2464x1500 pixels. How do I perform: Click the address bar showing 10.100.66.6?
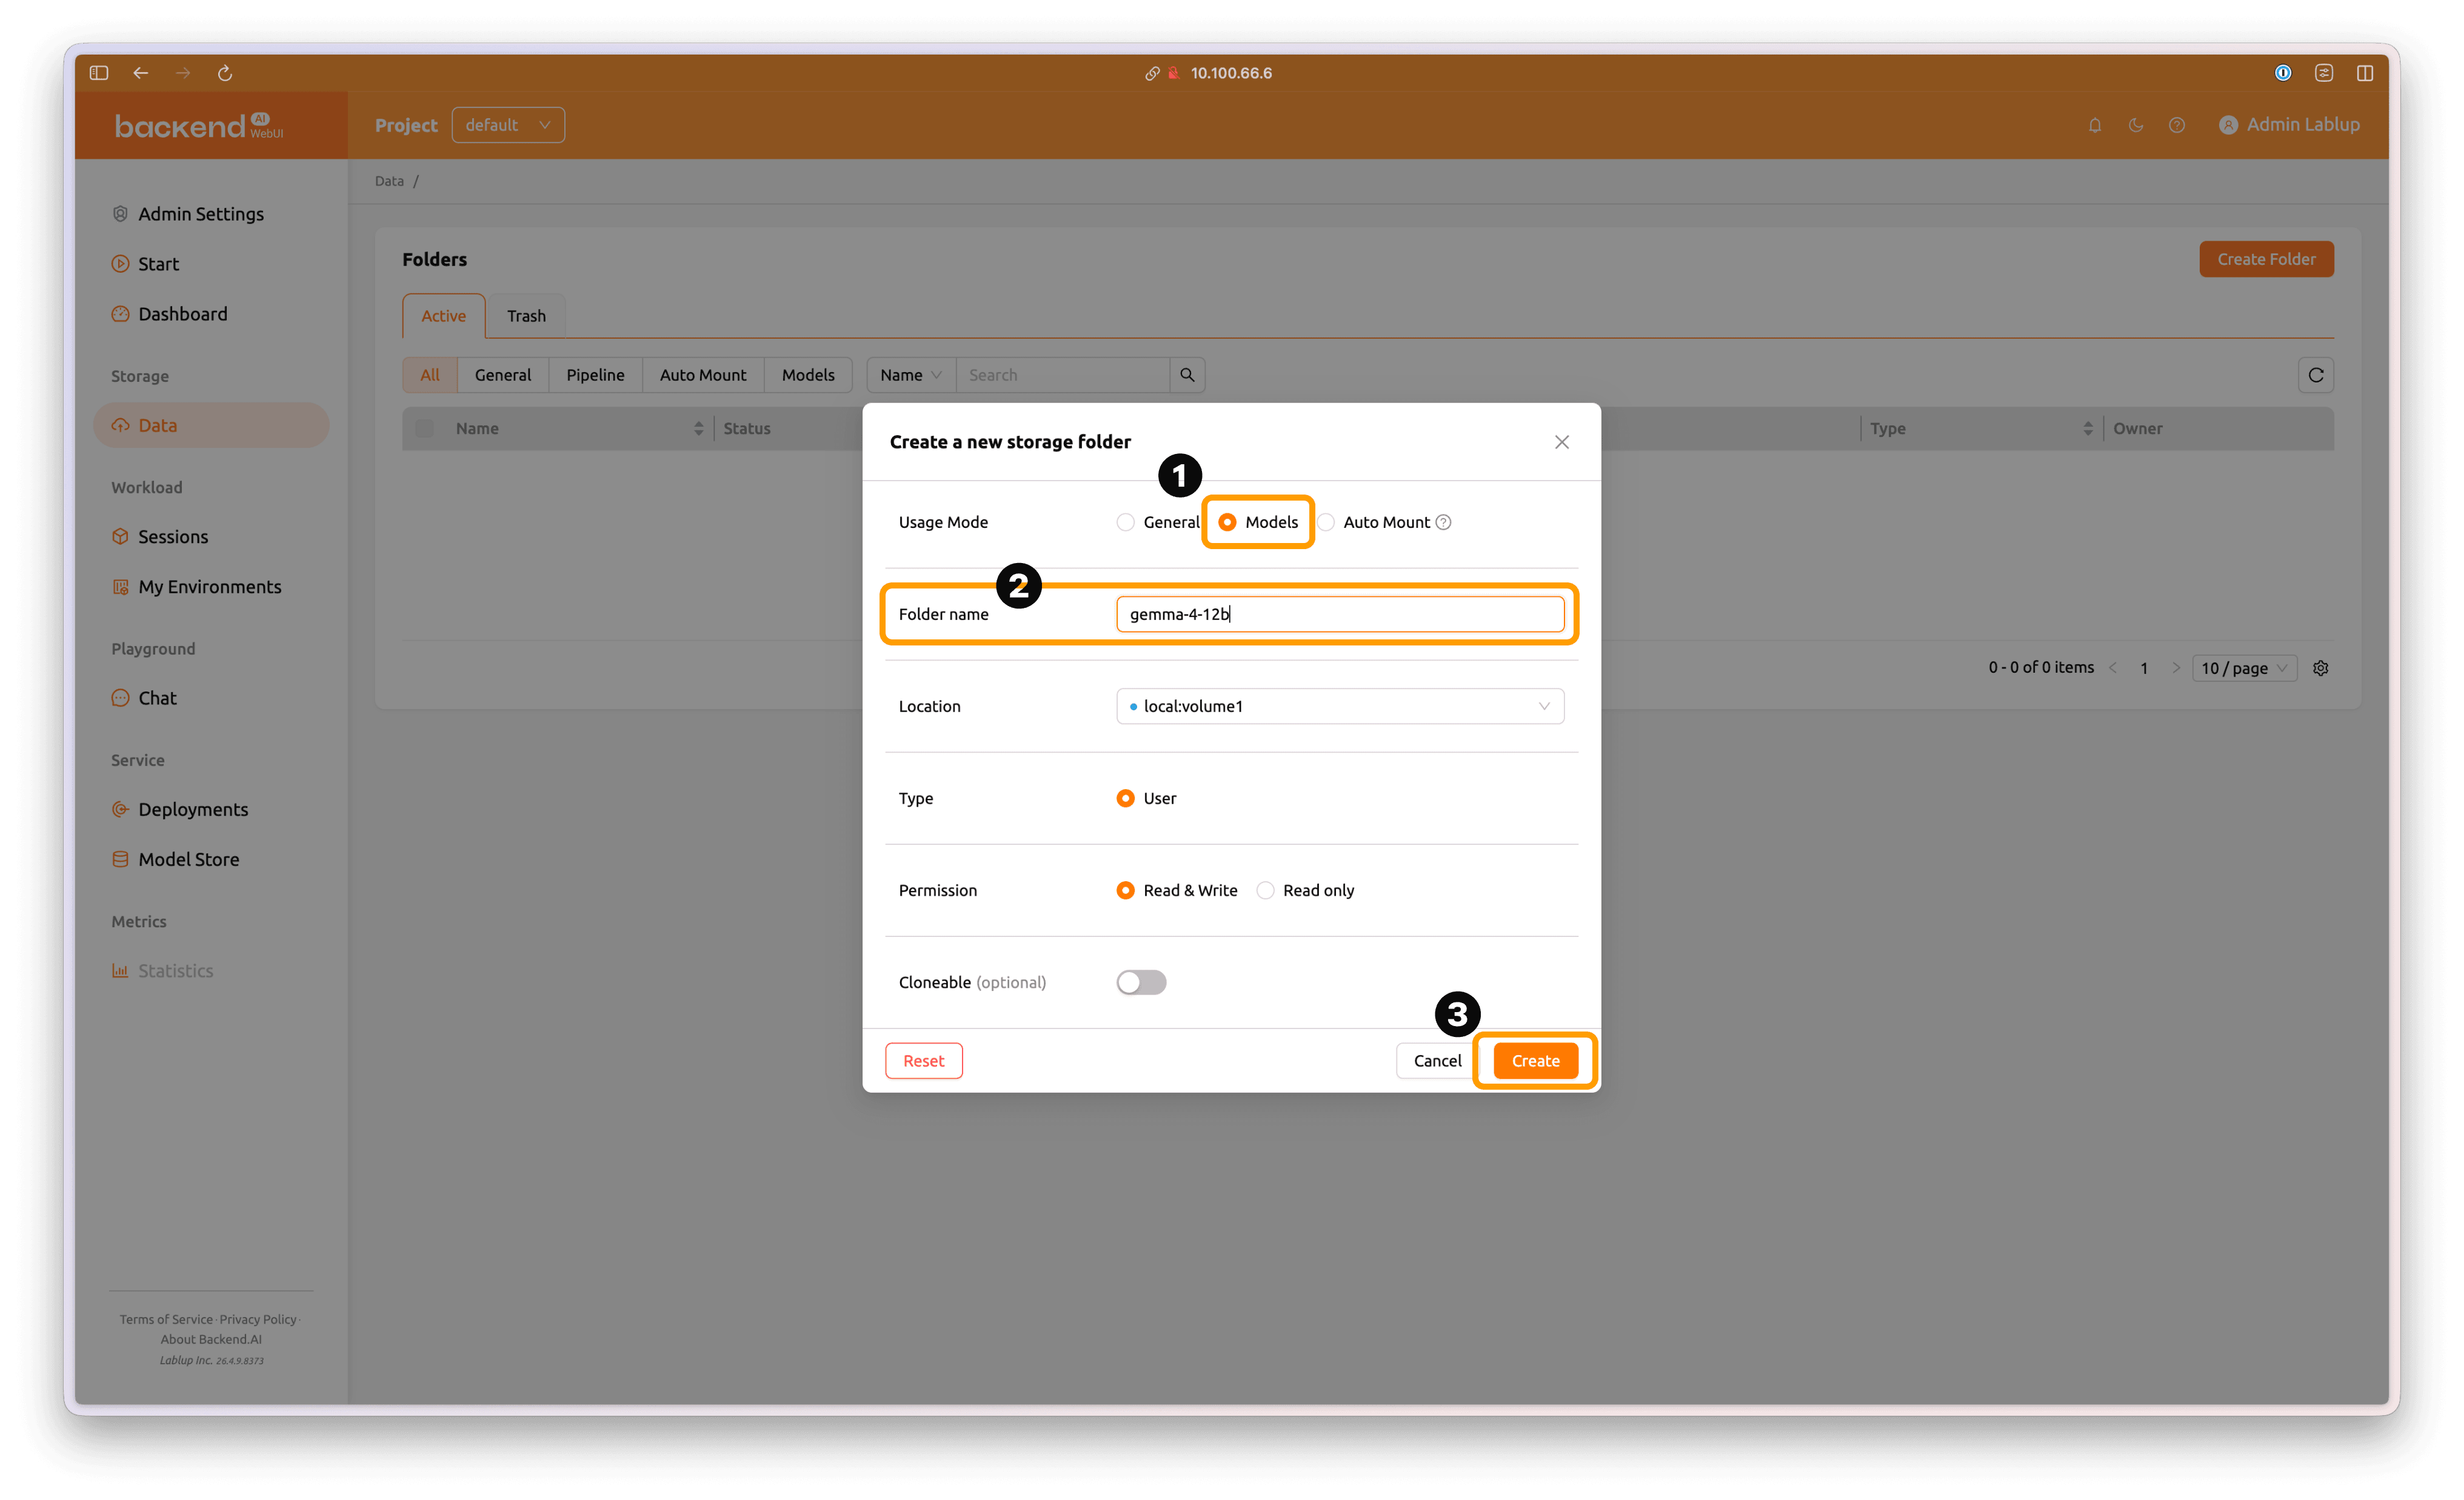click(x=1231, y=73)
